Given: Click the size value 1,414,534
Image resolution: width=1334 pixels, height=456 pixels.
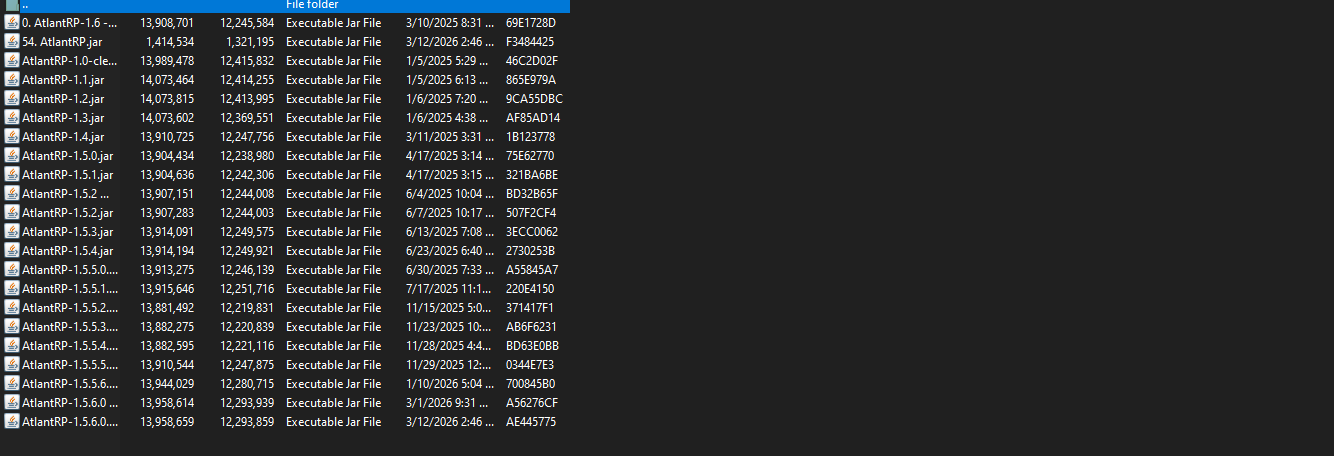Looking at the screenshot, I should [x=170, y=41].
